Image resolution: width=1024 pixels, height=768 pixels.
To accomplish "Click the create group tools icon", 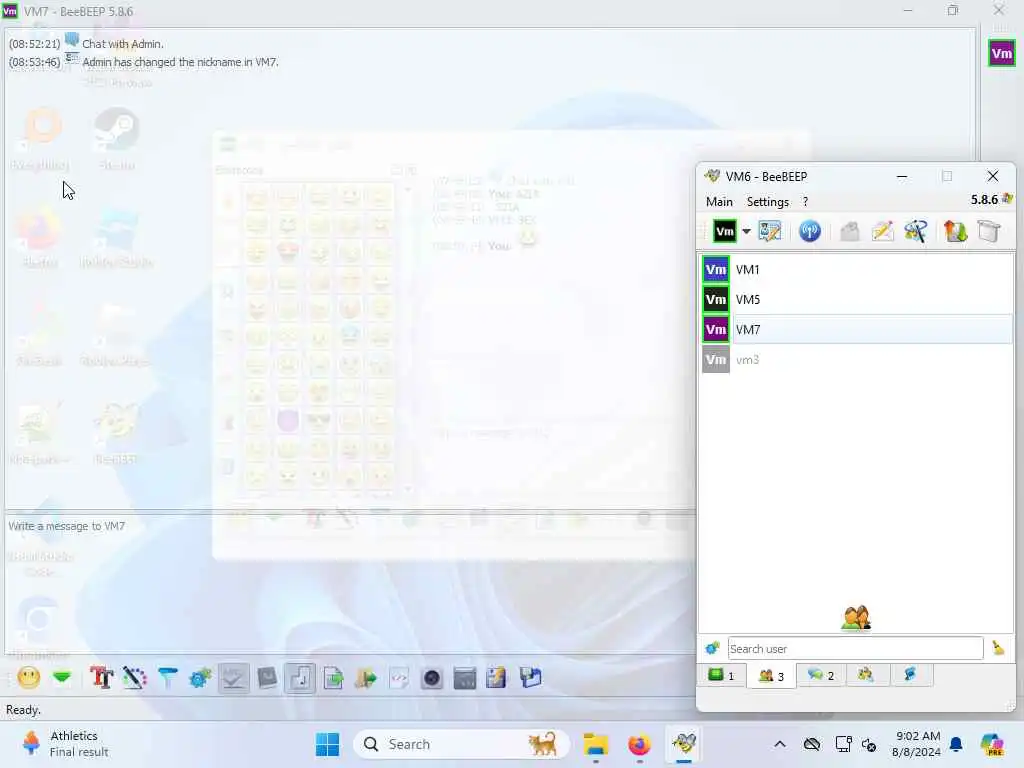I will (916, 231).
